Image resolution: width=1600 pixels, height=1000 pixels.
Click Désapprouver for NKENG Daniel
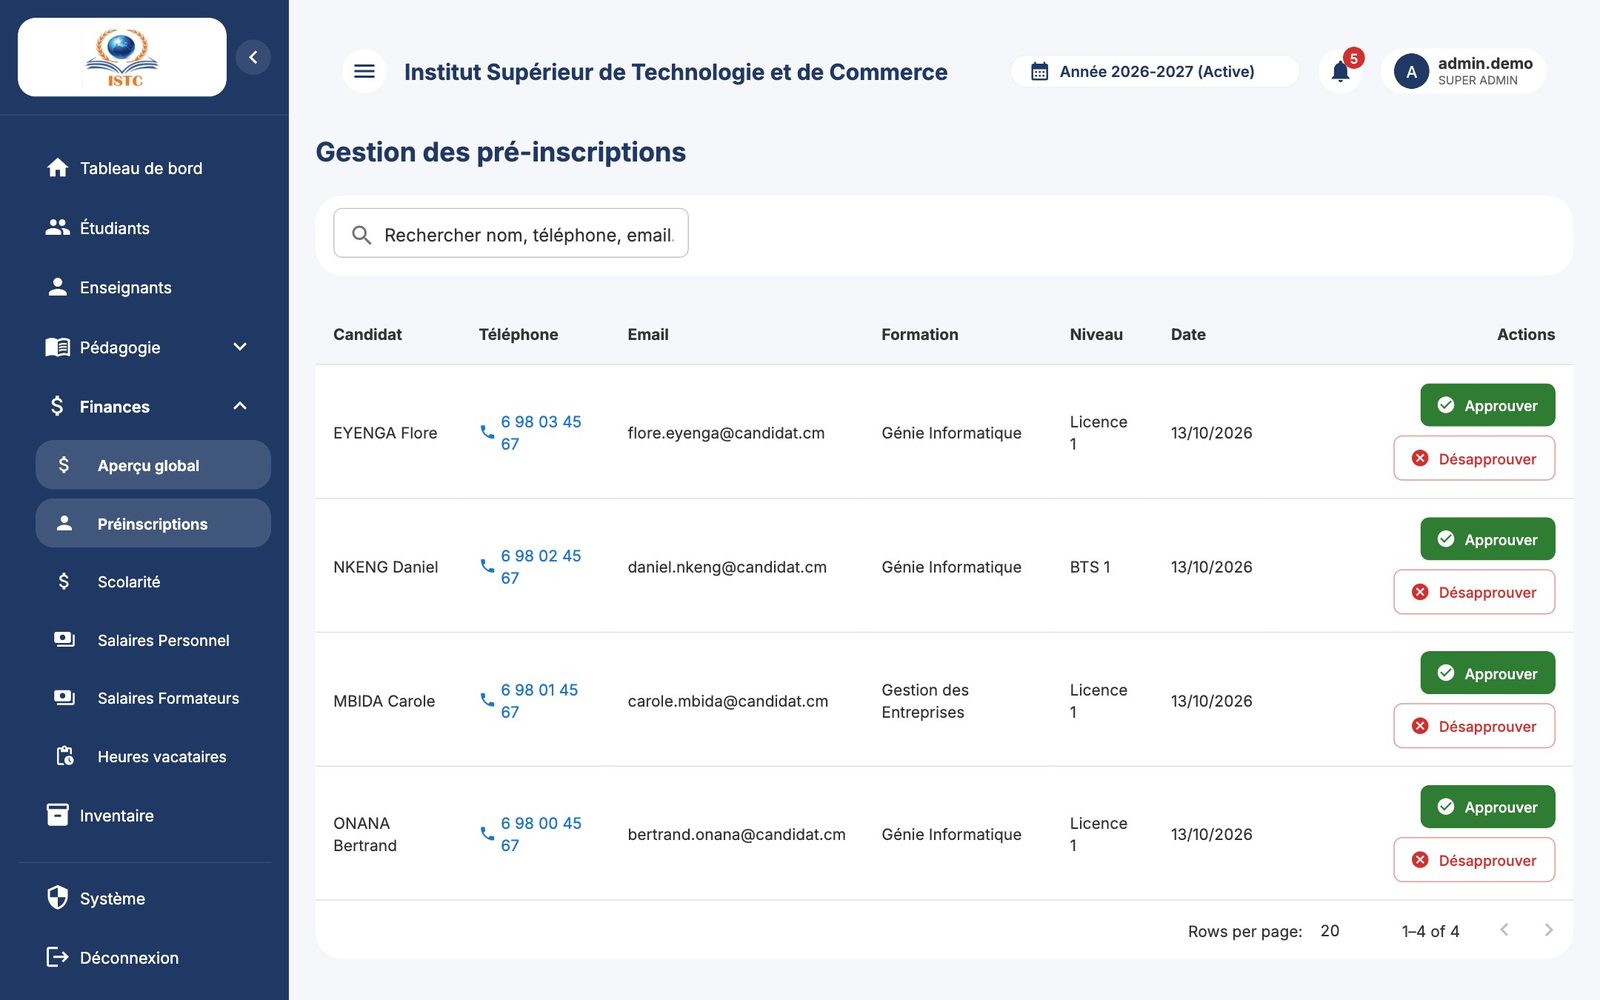[1474, 592]
